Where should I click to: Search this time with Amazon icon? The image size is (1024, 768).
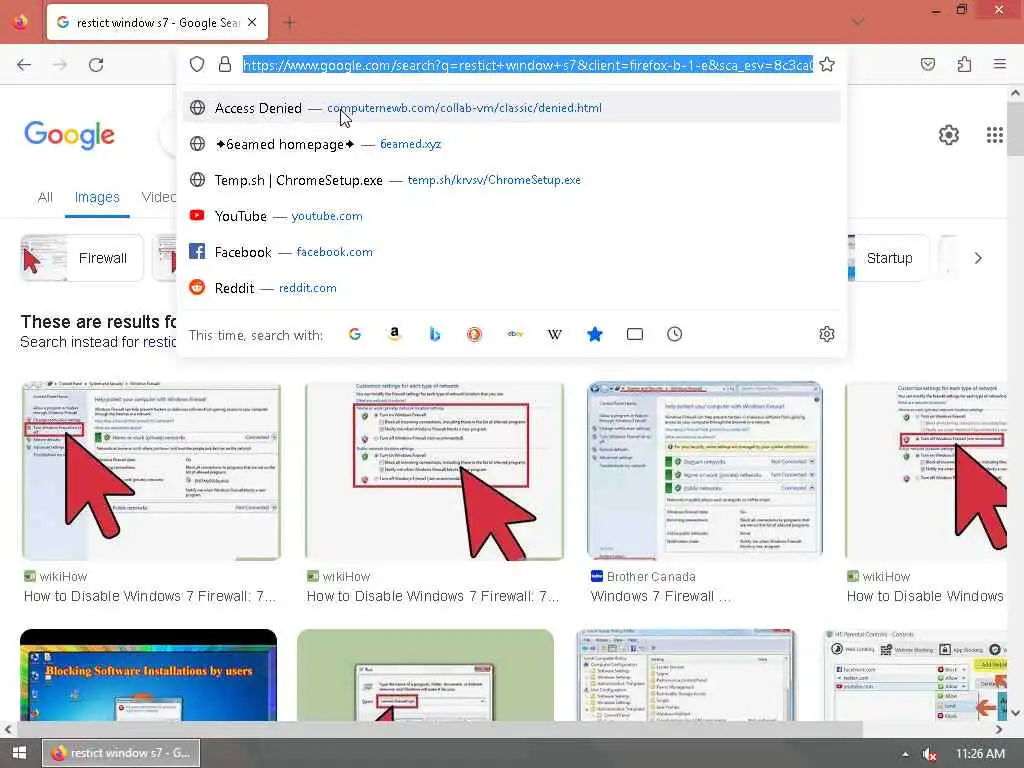click(394, 334)
